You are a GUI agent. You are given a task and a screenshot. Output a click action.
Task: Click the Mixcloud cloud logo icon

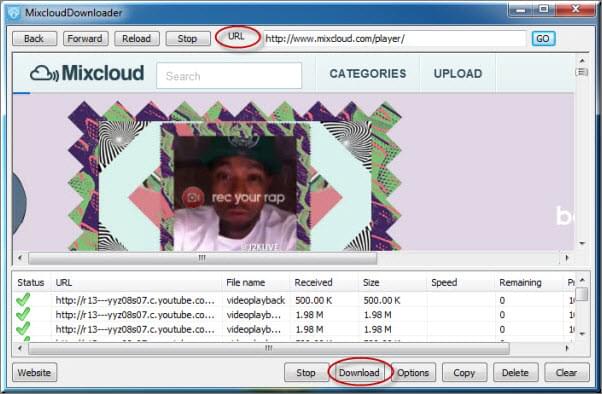pos(44,73)
